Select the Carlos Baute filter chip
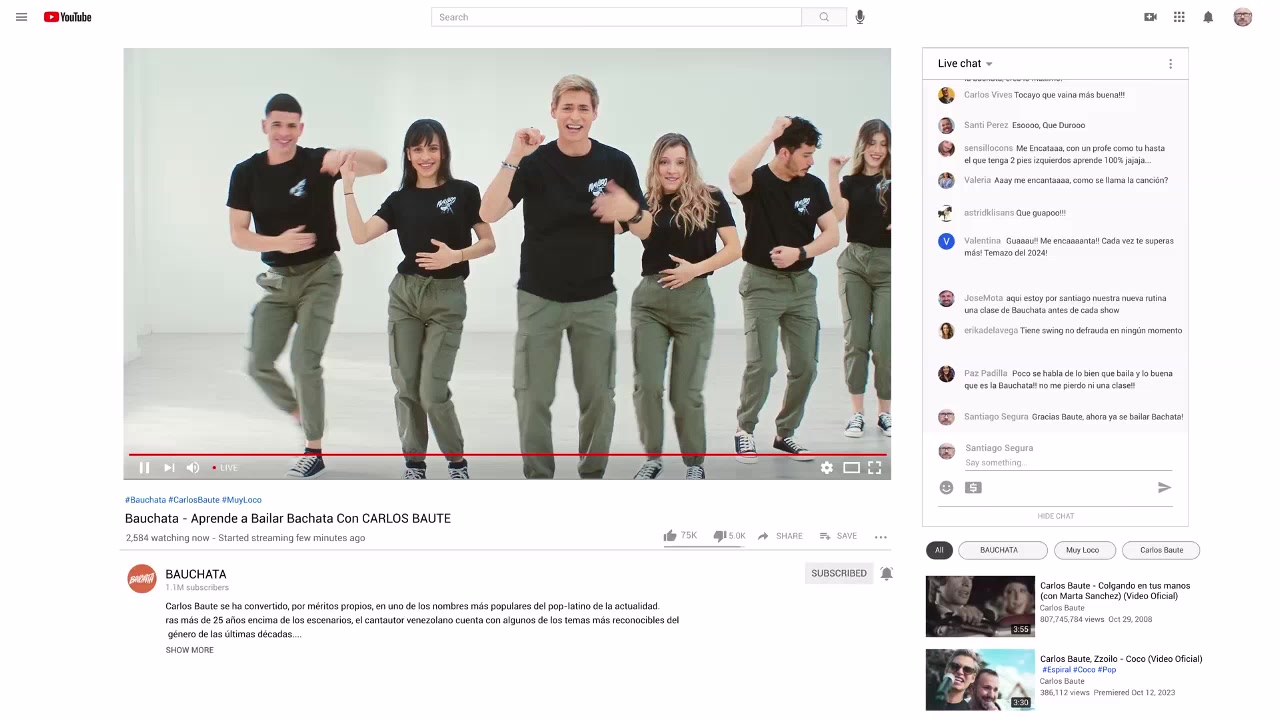The image size is (1280, 720). [x=1161, y=550]
